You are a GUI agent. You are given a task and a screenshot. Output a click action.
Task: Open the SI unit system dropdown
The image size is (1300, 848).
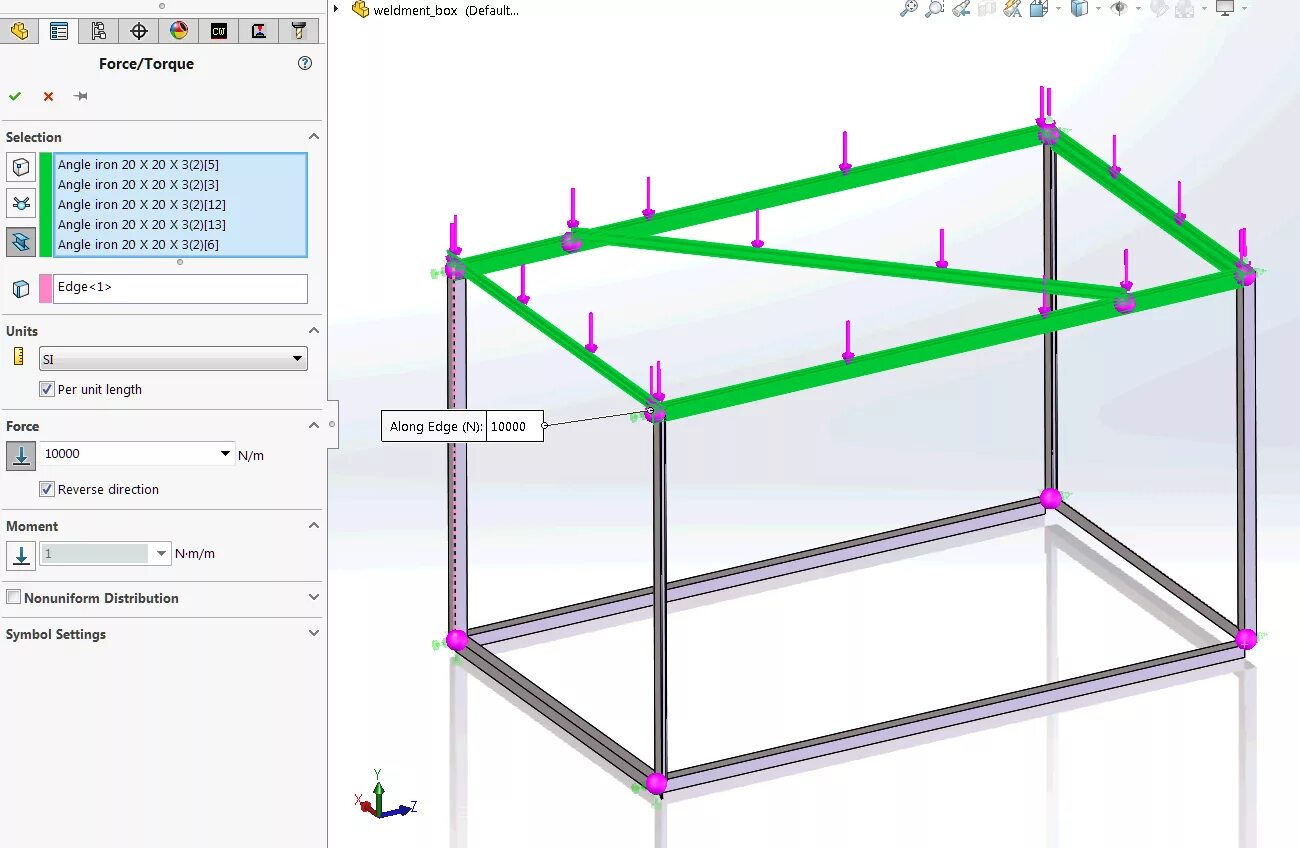pos(173,359)
